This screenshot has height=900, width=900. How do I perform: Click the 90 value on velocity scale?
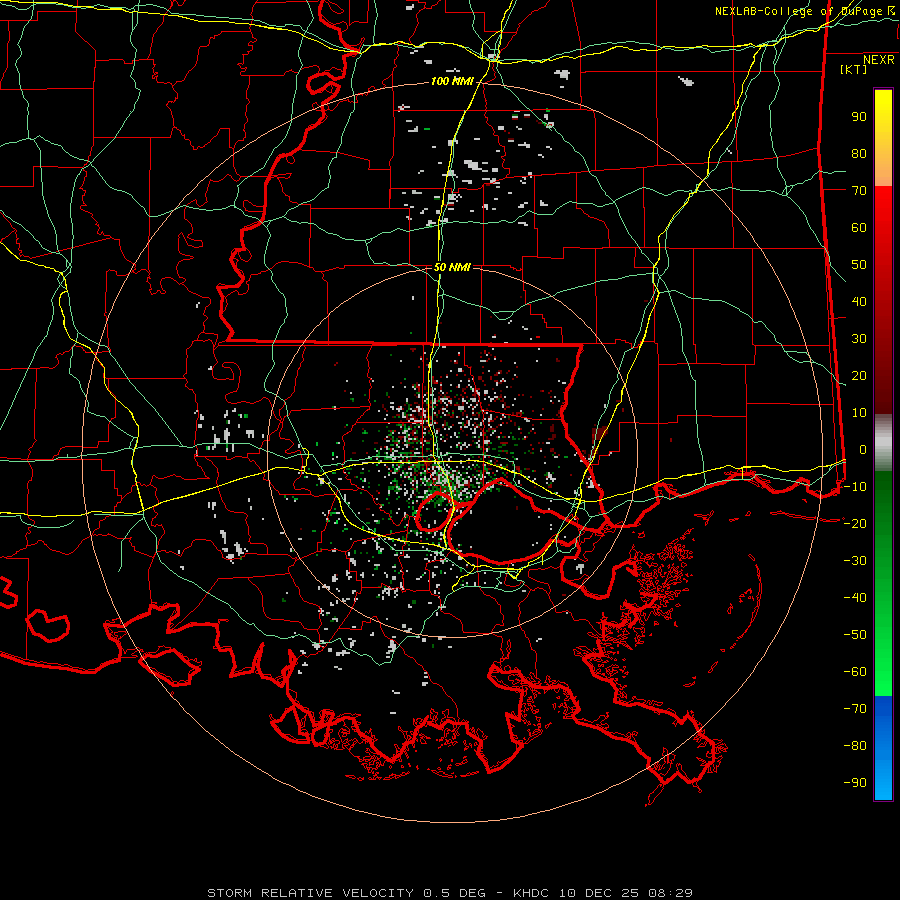[x=859, y=117]
